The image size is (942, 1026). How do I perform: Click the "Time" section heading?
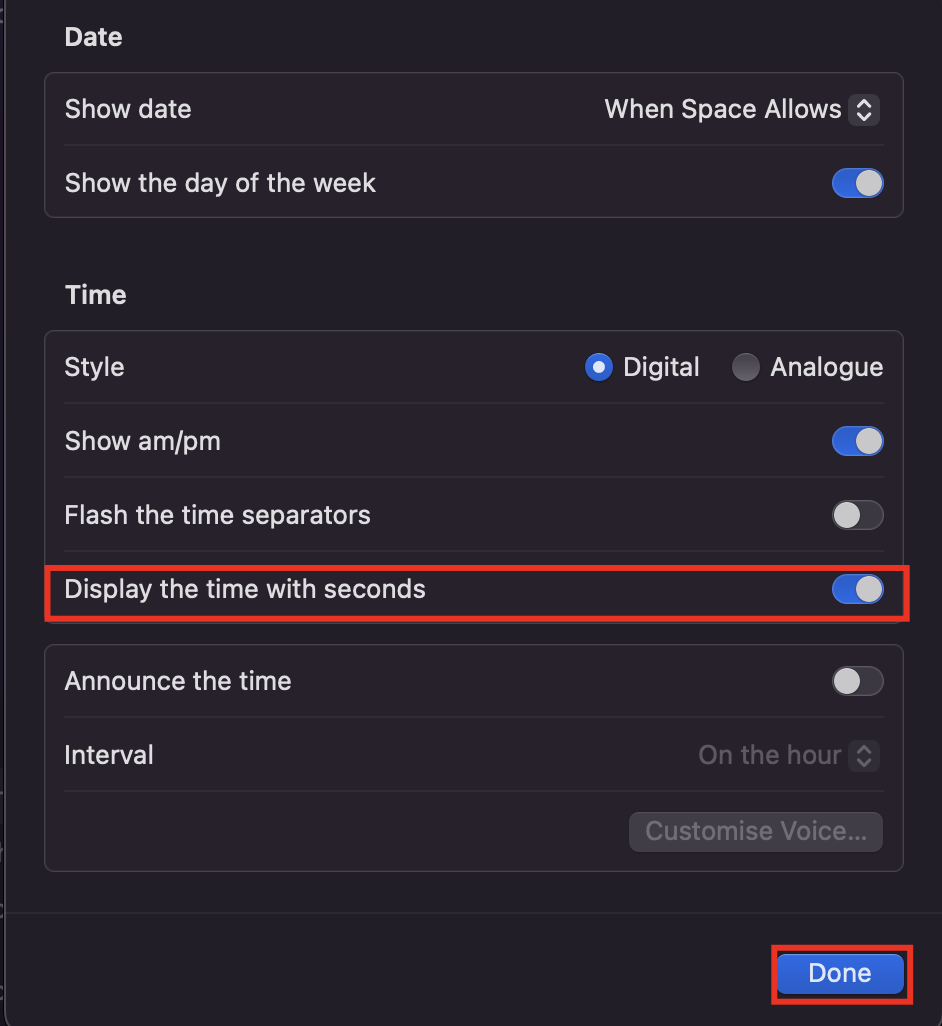(95, 295)
